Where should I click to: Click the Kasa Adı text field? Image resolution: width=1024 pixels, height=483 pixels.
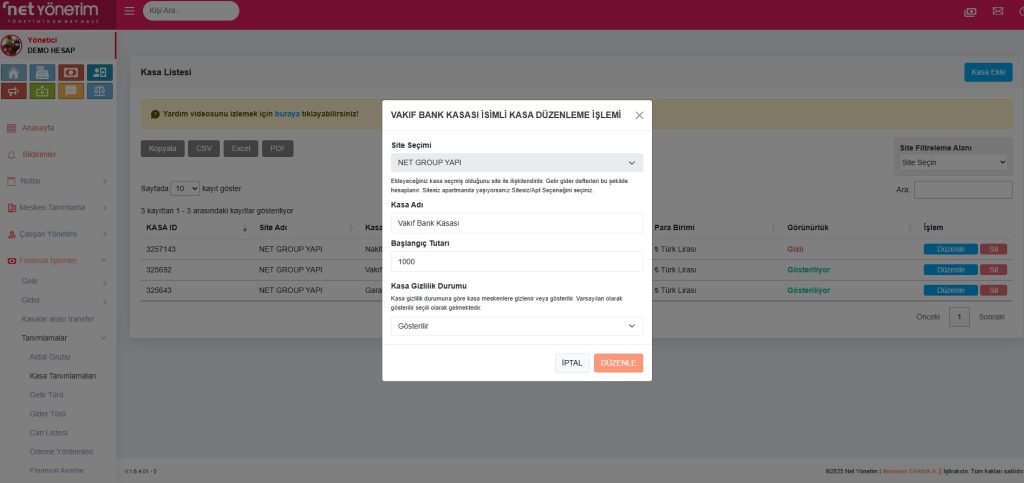click(516, 223)
